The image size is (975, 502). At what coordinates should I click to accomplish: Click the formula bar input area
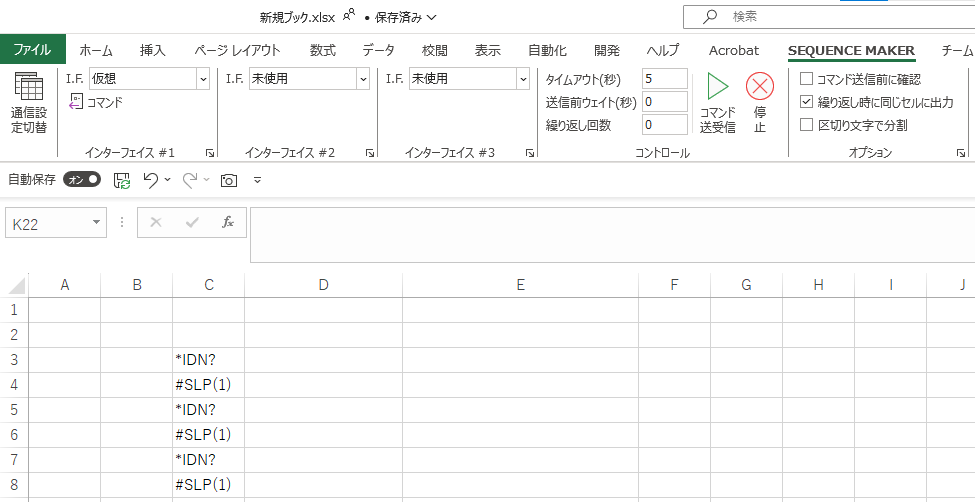point(612,235)
